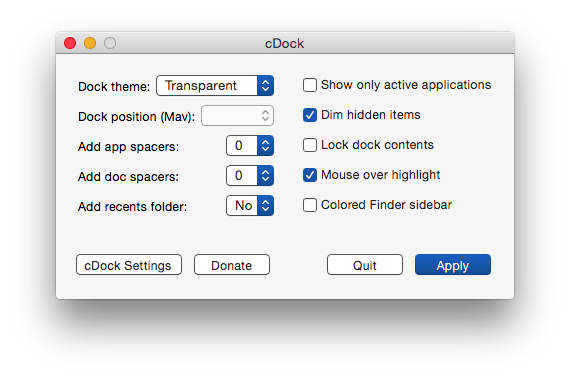The width and height of the screenshot is (570, 379).
Task: Quit the cDock application
Action: pyautogui.click(x=365, y=265)
